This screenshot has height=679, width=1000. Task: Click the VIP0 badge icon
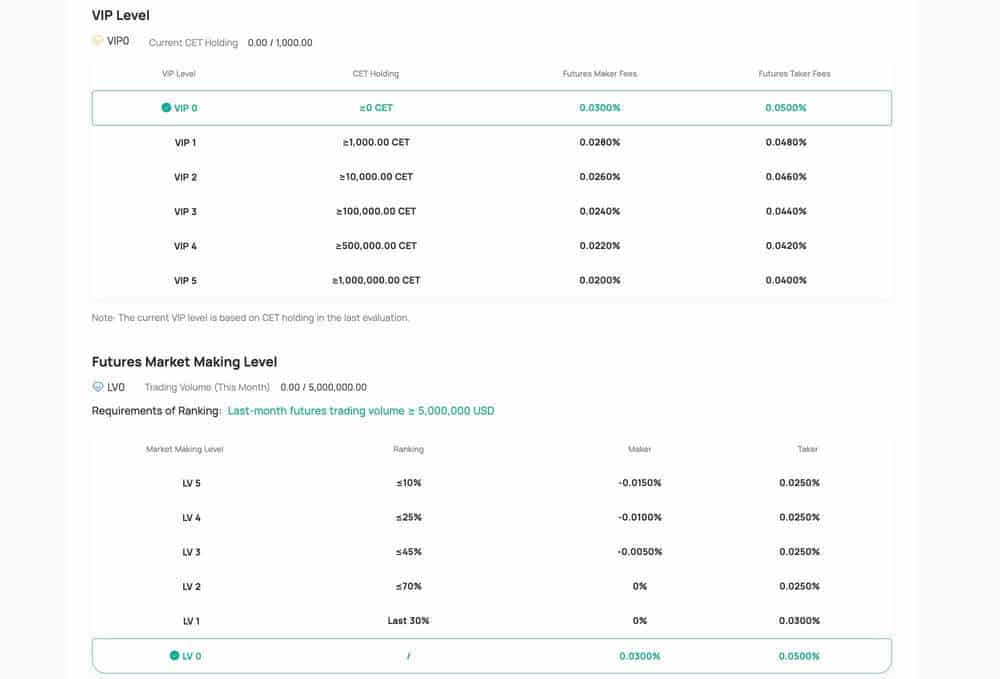pyautogui.click(x=98, y=41)
